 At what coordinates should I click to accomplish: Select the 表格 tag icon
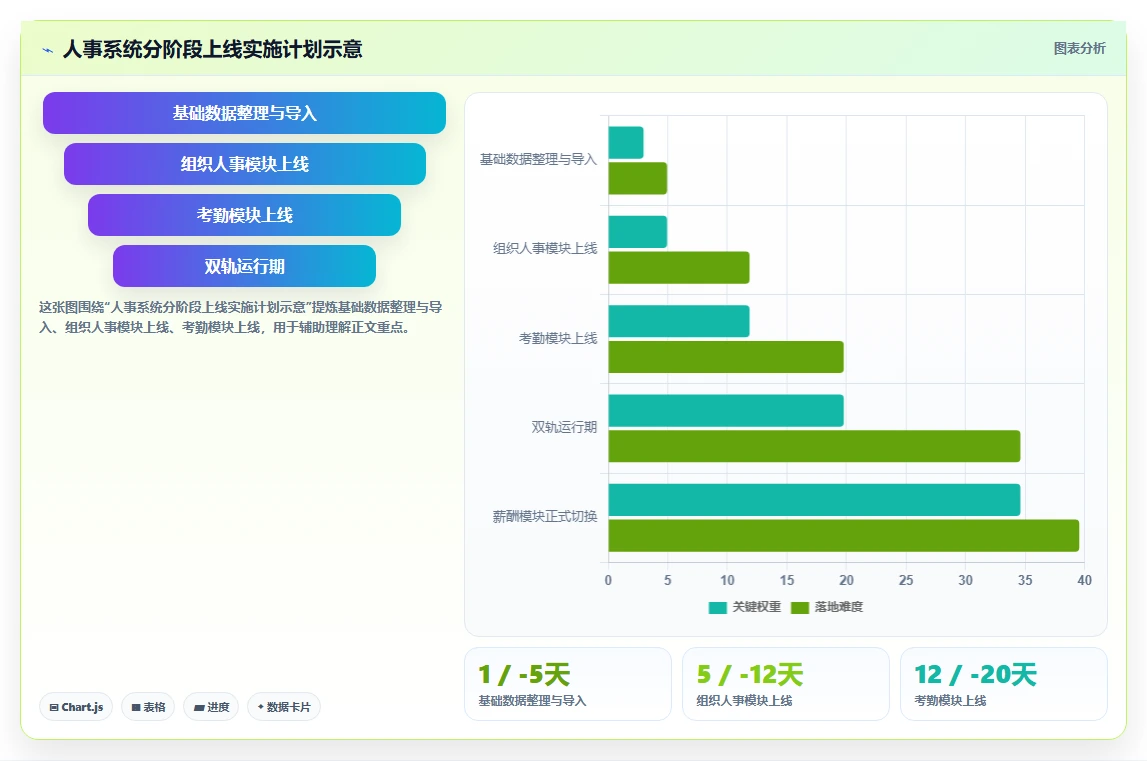[135, 708]
